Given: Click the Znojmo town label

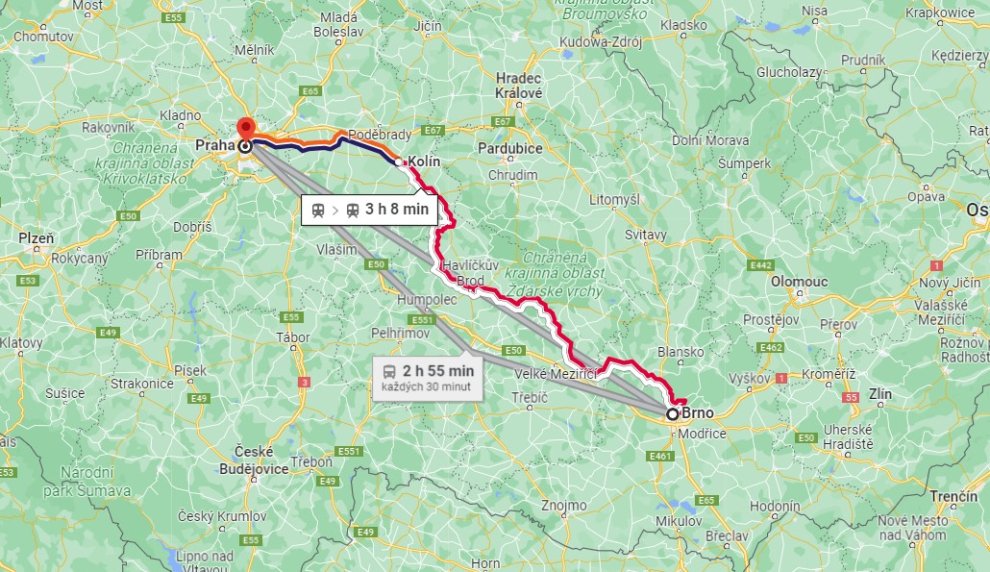Looking at the screenshot, I should 564,505.
